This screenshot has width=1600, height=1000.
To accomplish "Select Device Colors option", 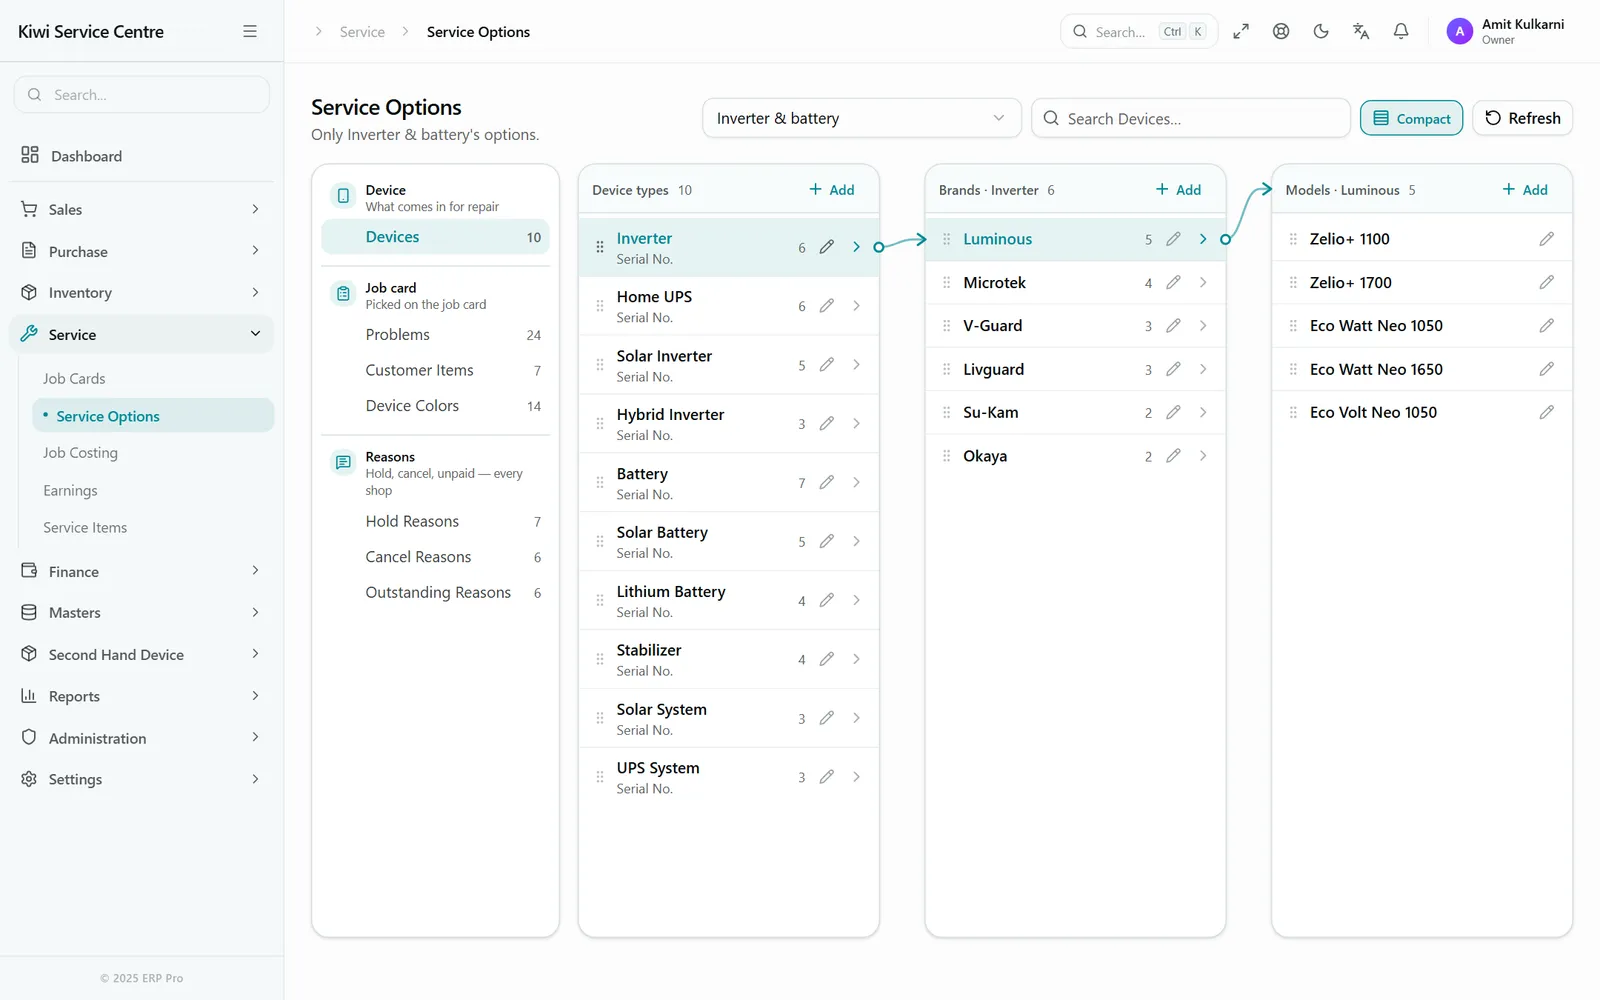I will (x=436, y=406).
